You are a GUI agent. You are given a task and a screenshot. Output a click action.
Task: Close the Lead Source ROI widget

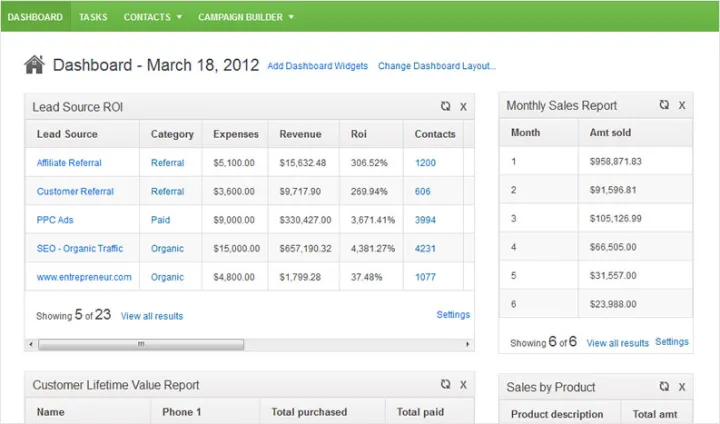click(x=463, y=106)
